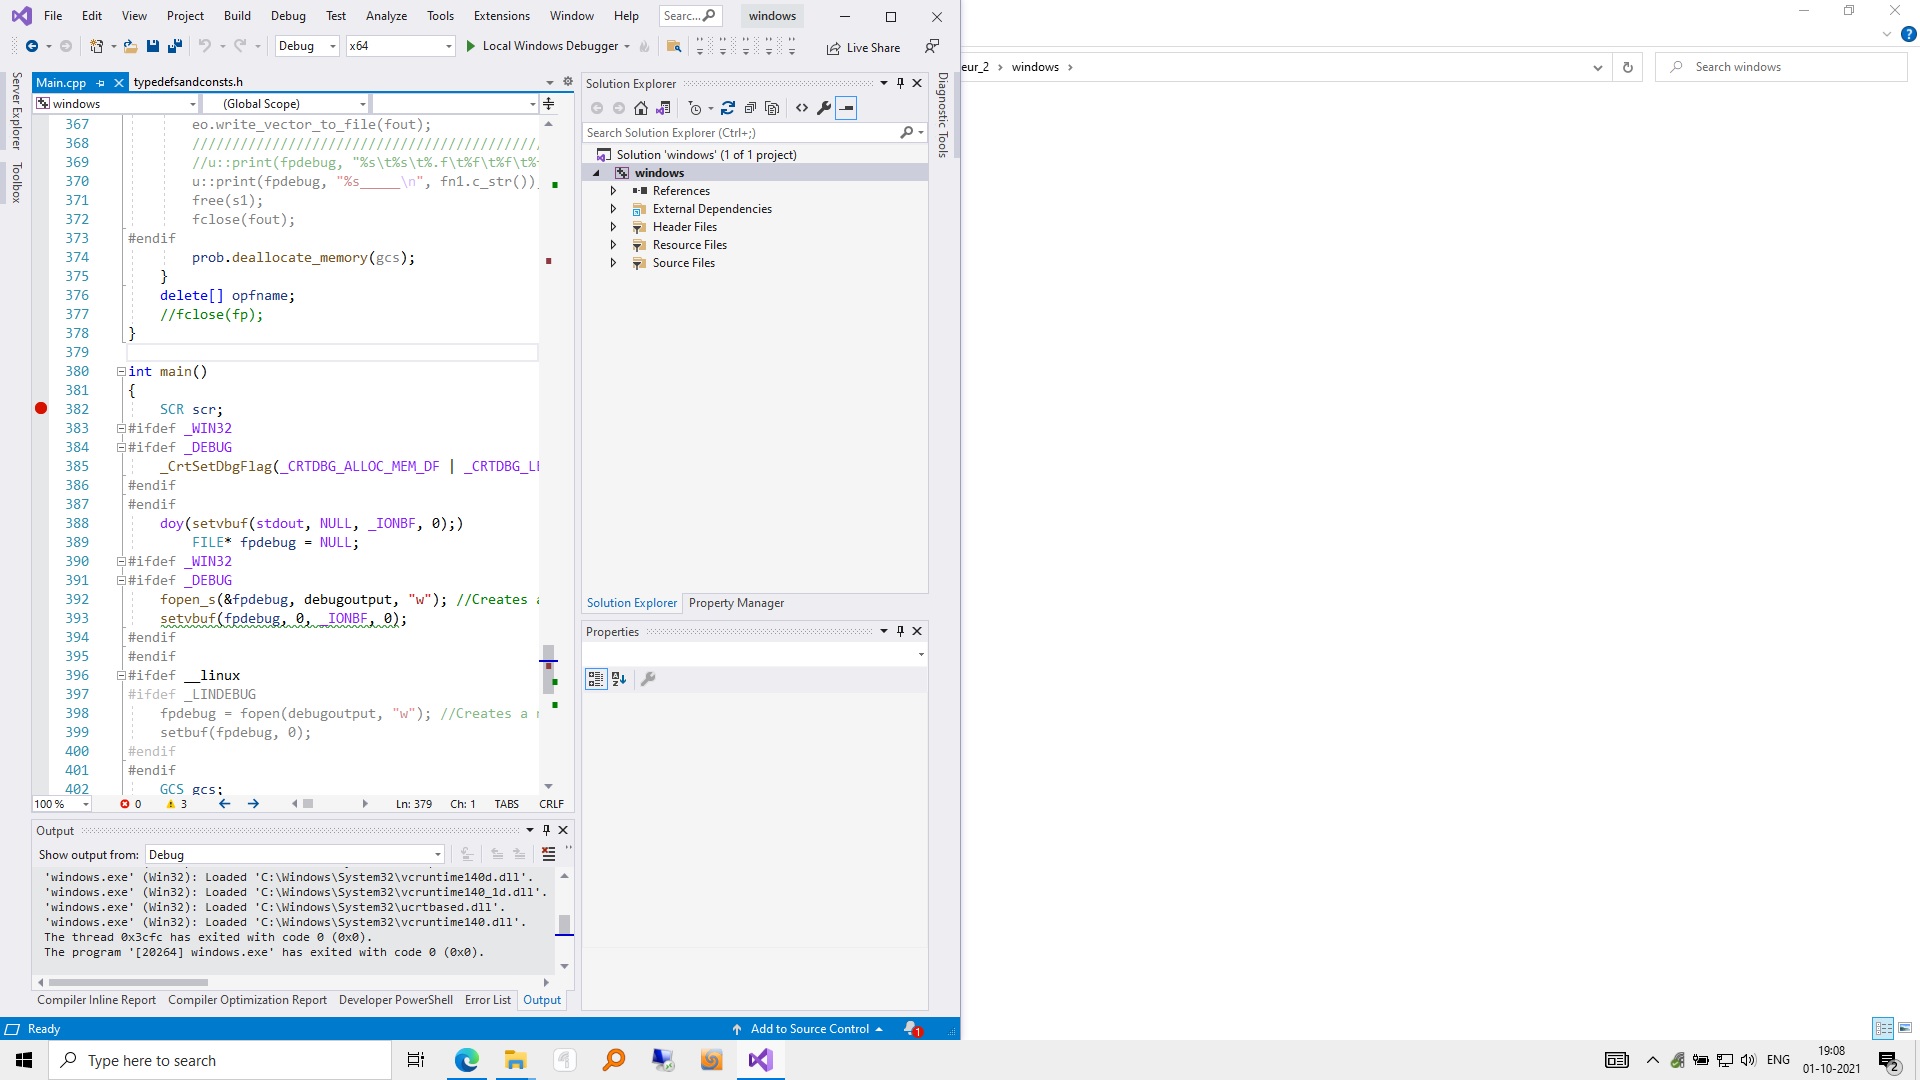
Task: Open the Analyze menu
Action: coord(386,16)
